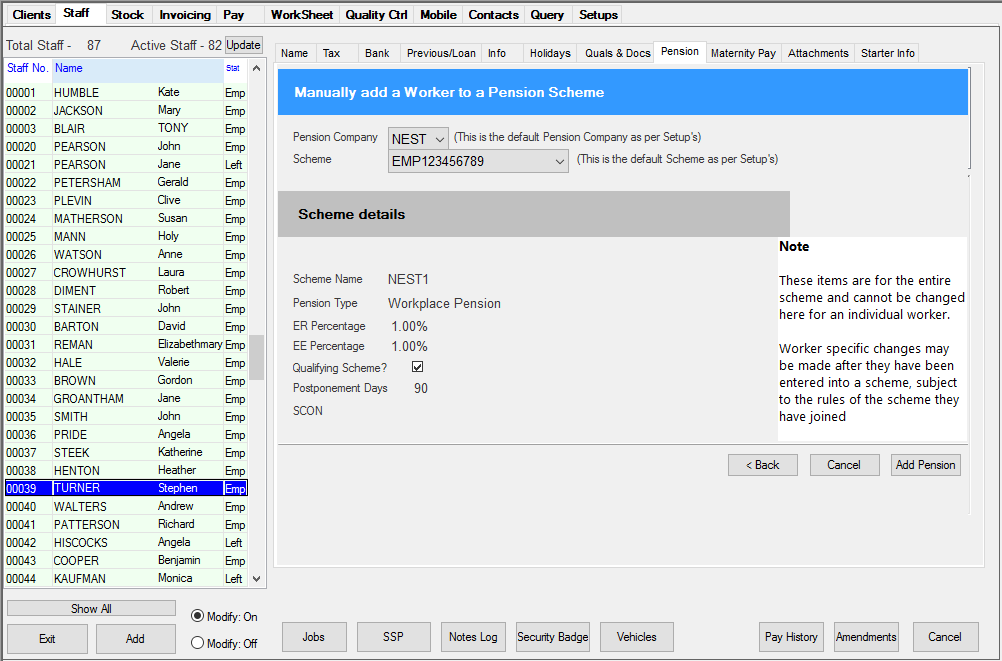
Task: Click Show All staff button
Action: 91,608
